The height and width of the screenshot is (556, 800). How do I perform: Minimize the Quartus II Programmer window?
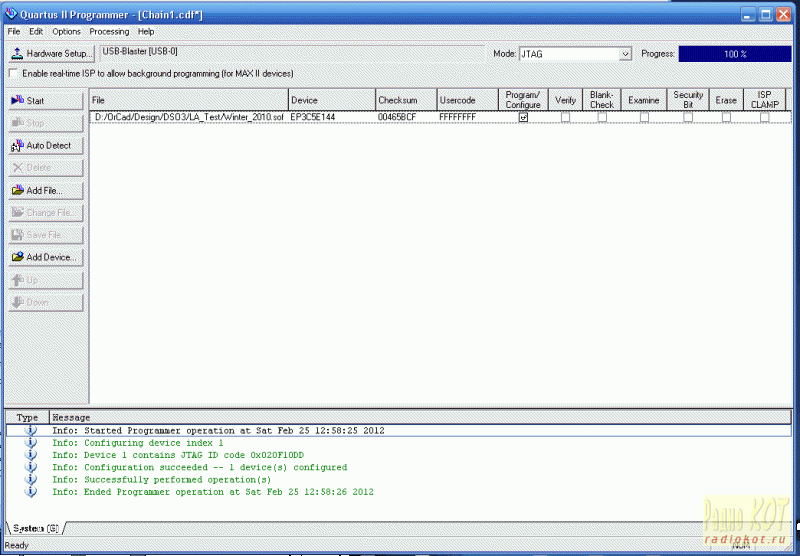pyautogui.click(x=748, y=14)
